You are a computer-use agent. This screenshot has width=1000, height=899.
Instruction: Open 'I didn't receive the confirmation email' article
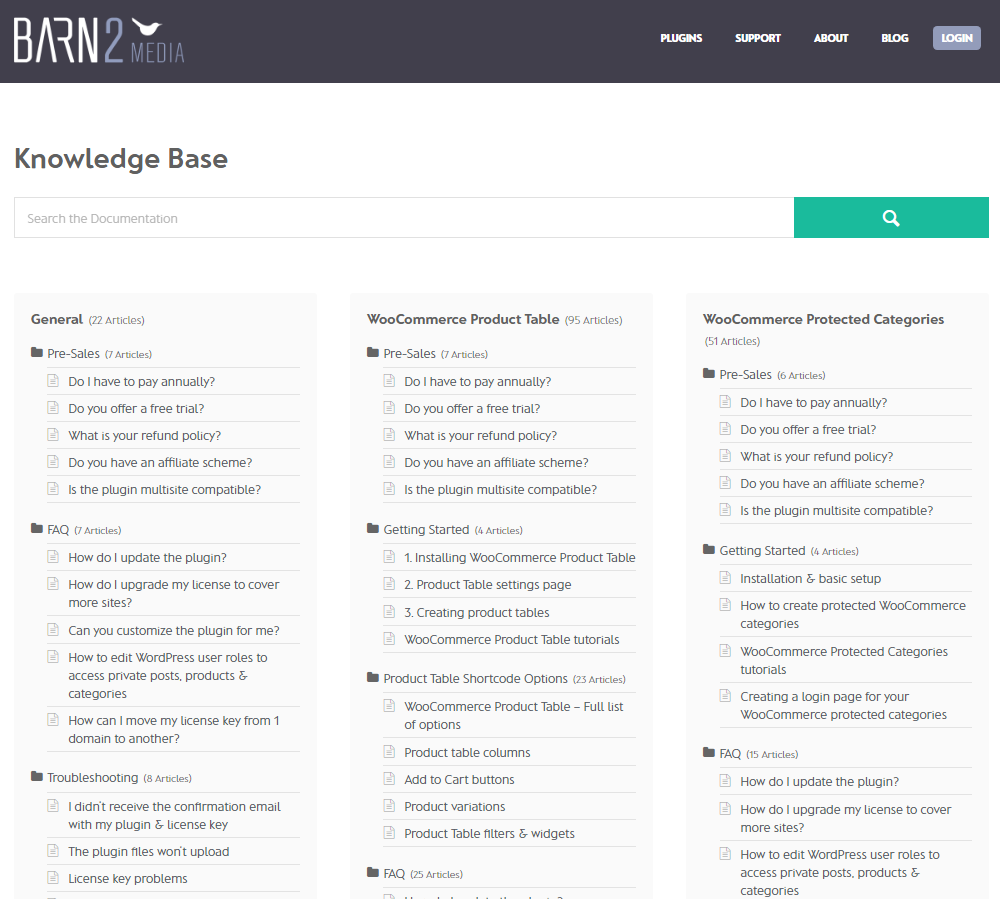tap(174, 815)
